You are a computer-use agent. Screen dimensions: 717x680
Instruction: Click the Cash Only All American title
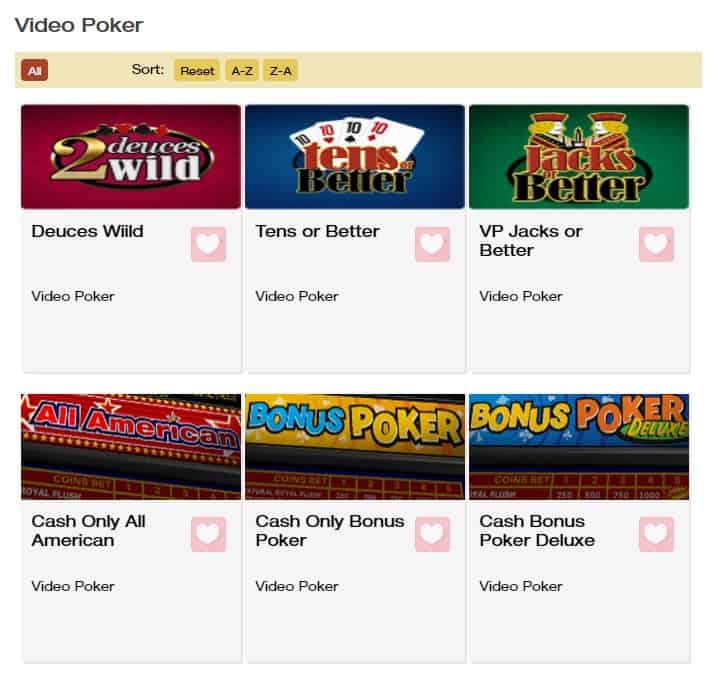[x=88, y=530]
